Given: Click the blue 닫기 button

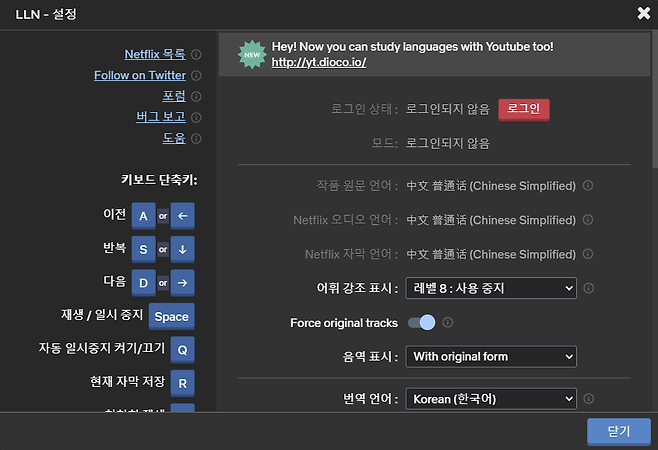Looking at the screenshot, I should tap(618, 431).
